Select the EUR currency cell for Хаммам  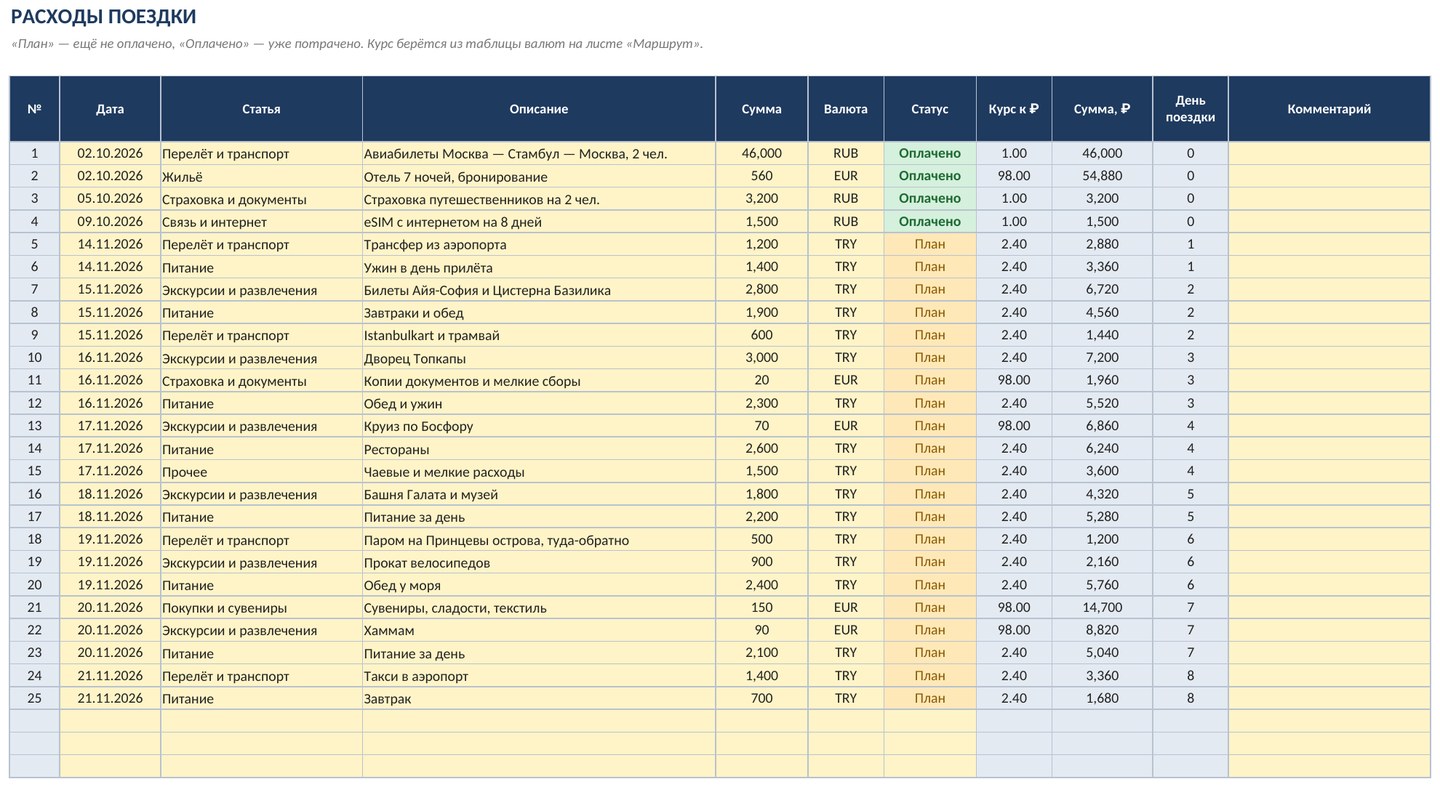(846, 630)
